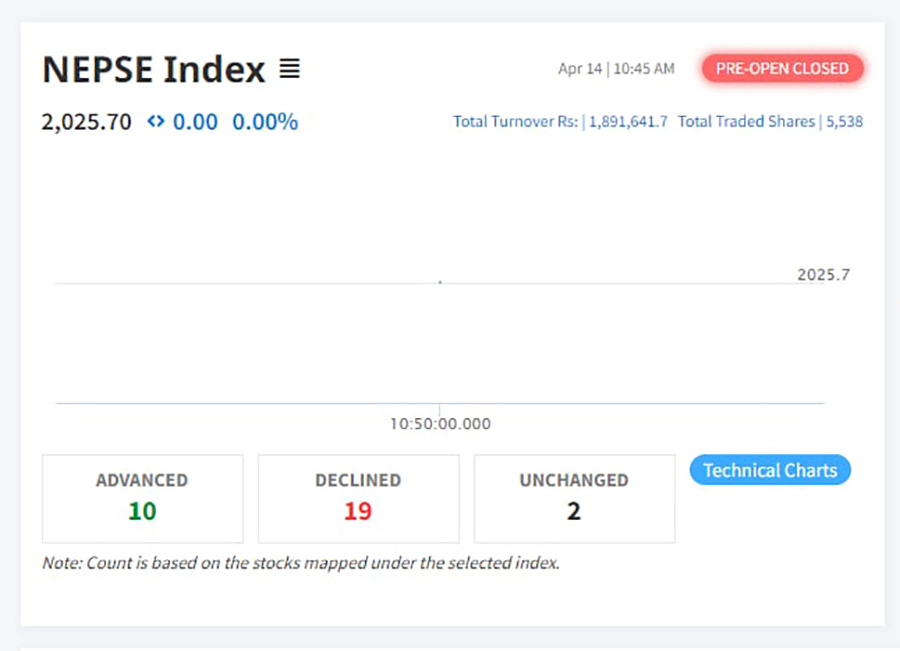Image resolution: width=900 pixels, height=651 pixels.
Task: Click the data point on the chart
Action: point(440,282)
